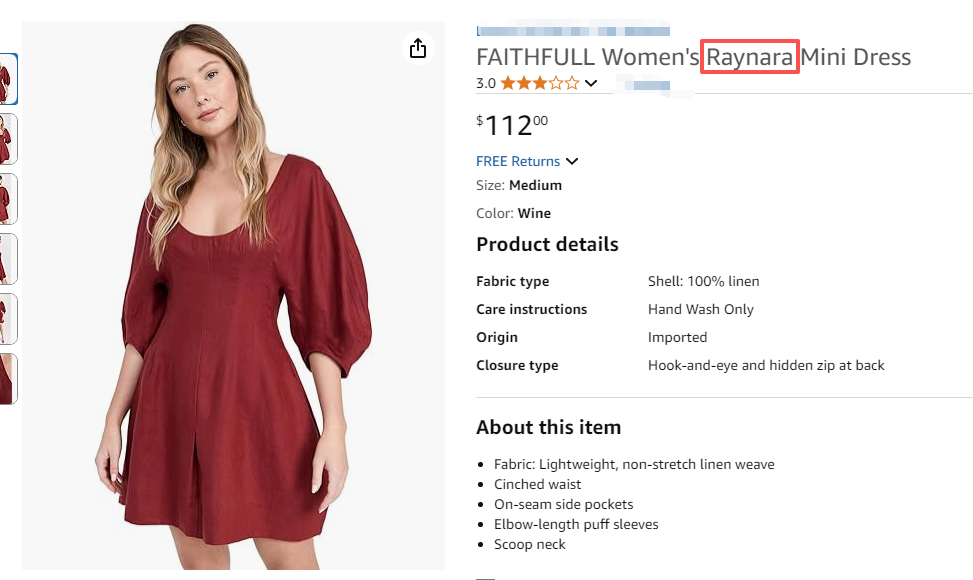
Task: Click the Color: Wine label
Action: tap(513, 213)
